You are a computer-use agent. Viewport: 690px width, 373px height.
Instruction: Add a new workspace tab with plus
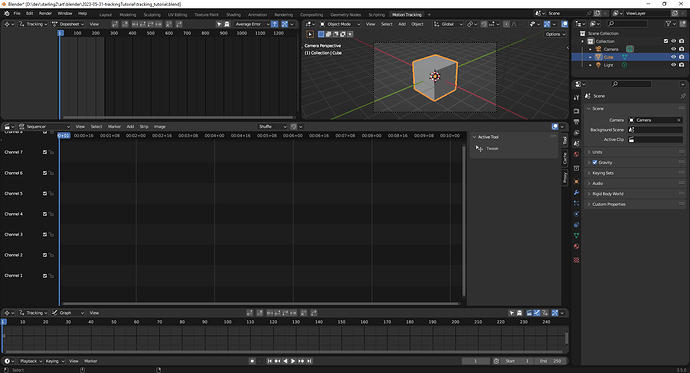click(x=429, y=15)
